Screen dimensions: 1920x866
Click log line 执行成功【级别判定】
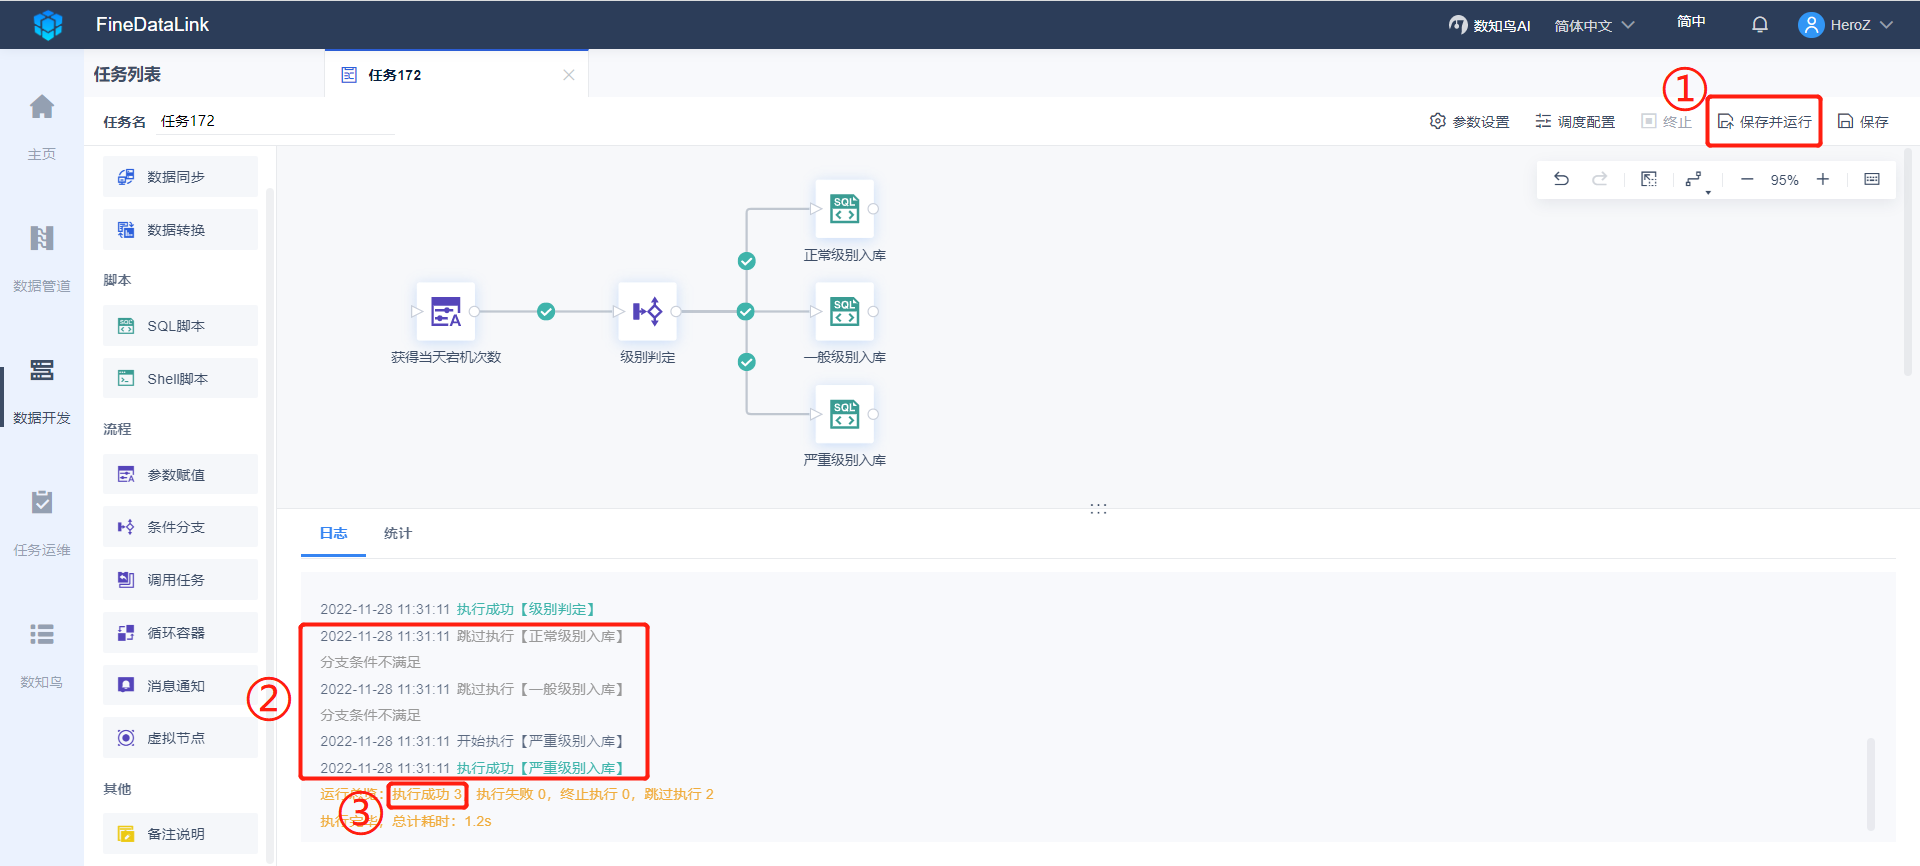pos(460,609)
